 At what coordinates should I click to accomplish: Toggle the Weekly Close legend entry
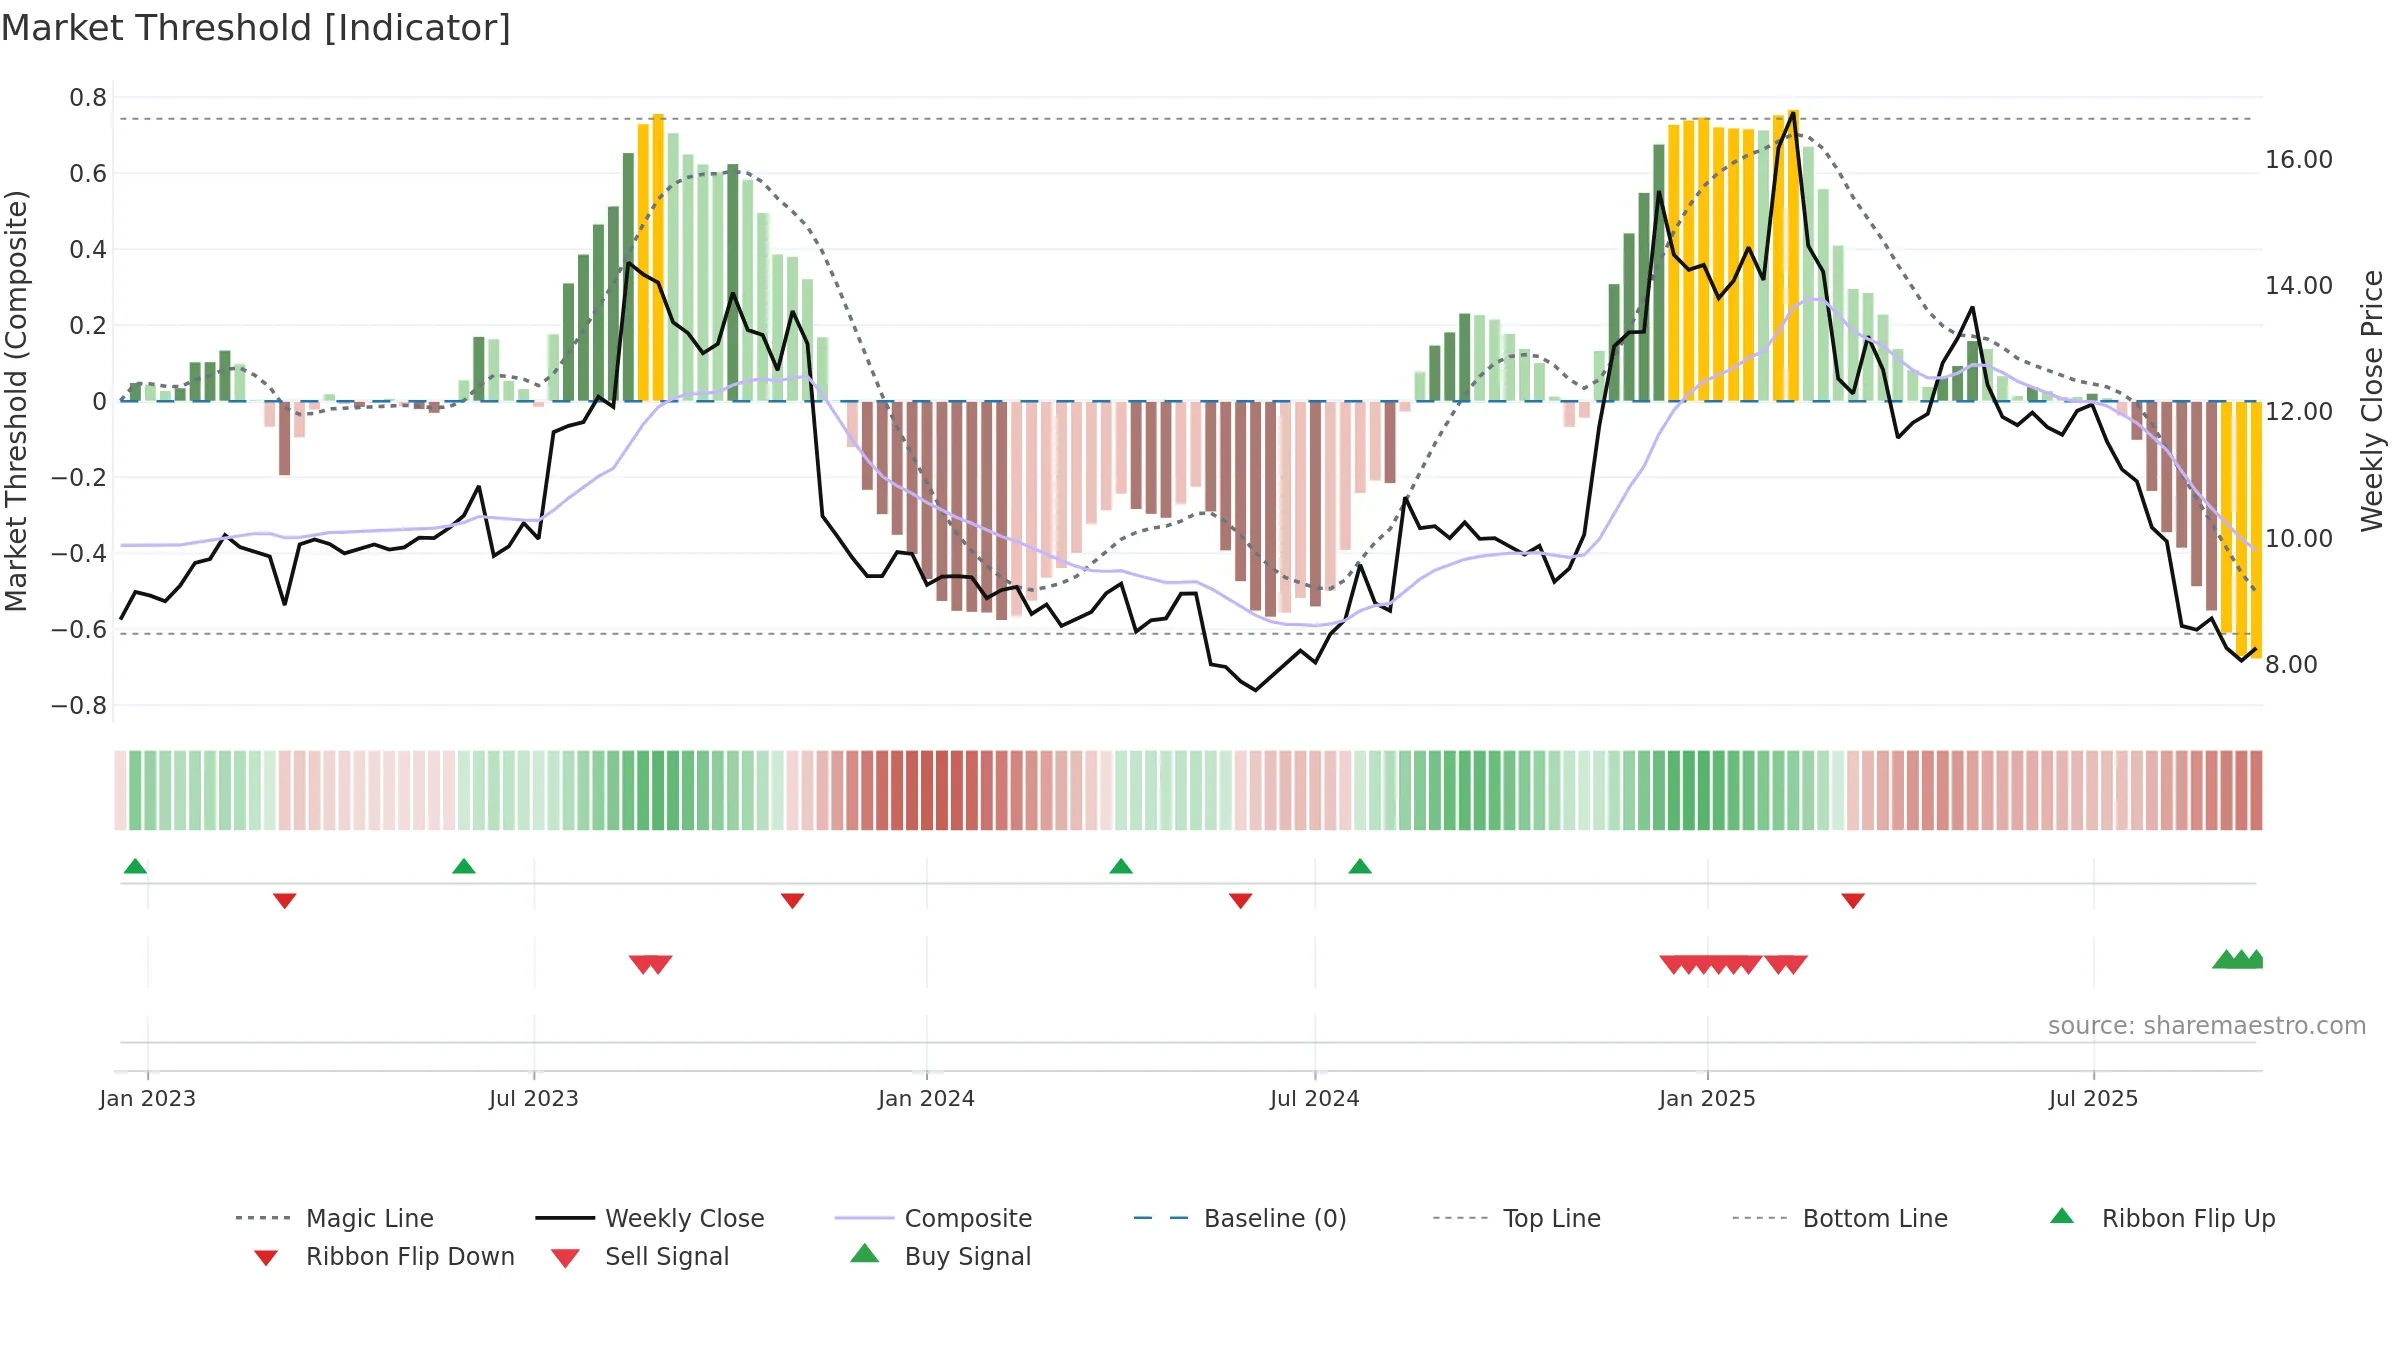coord(650,1218)
